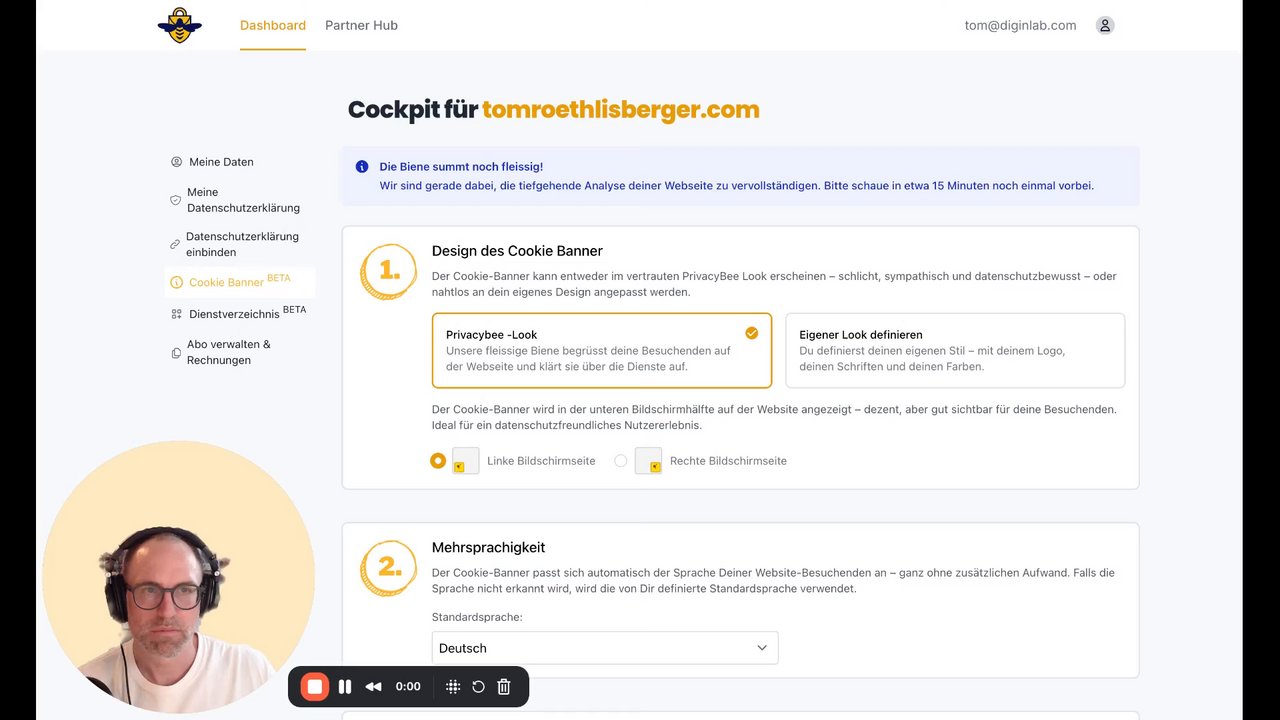Click the tomroethlisberger.com domain in heading

[x=621, y=110]
